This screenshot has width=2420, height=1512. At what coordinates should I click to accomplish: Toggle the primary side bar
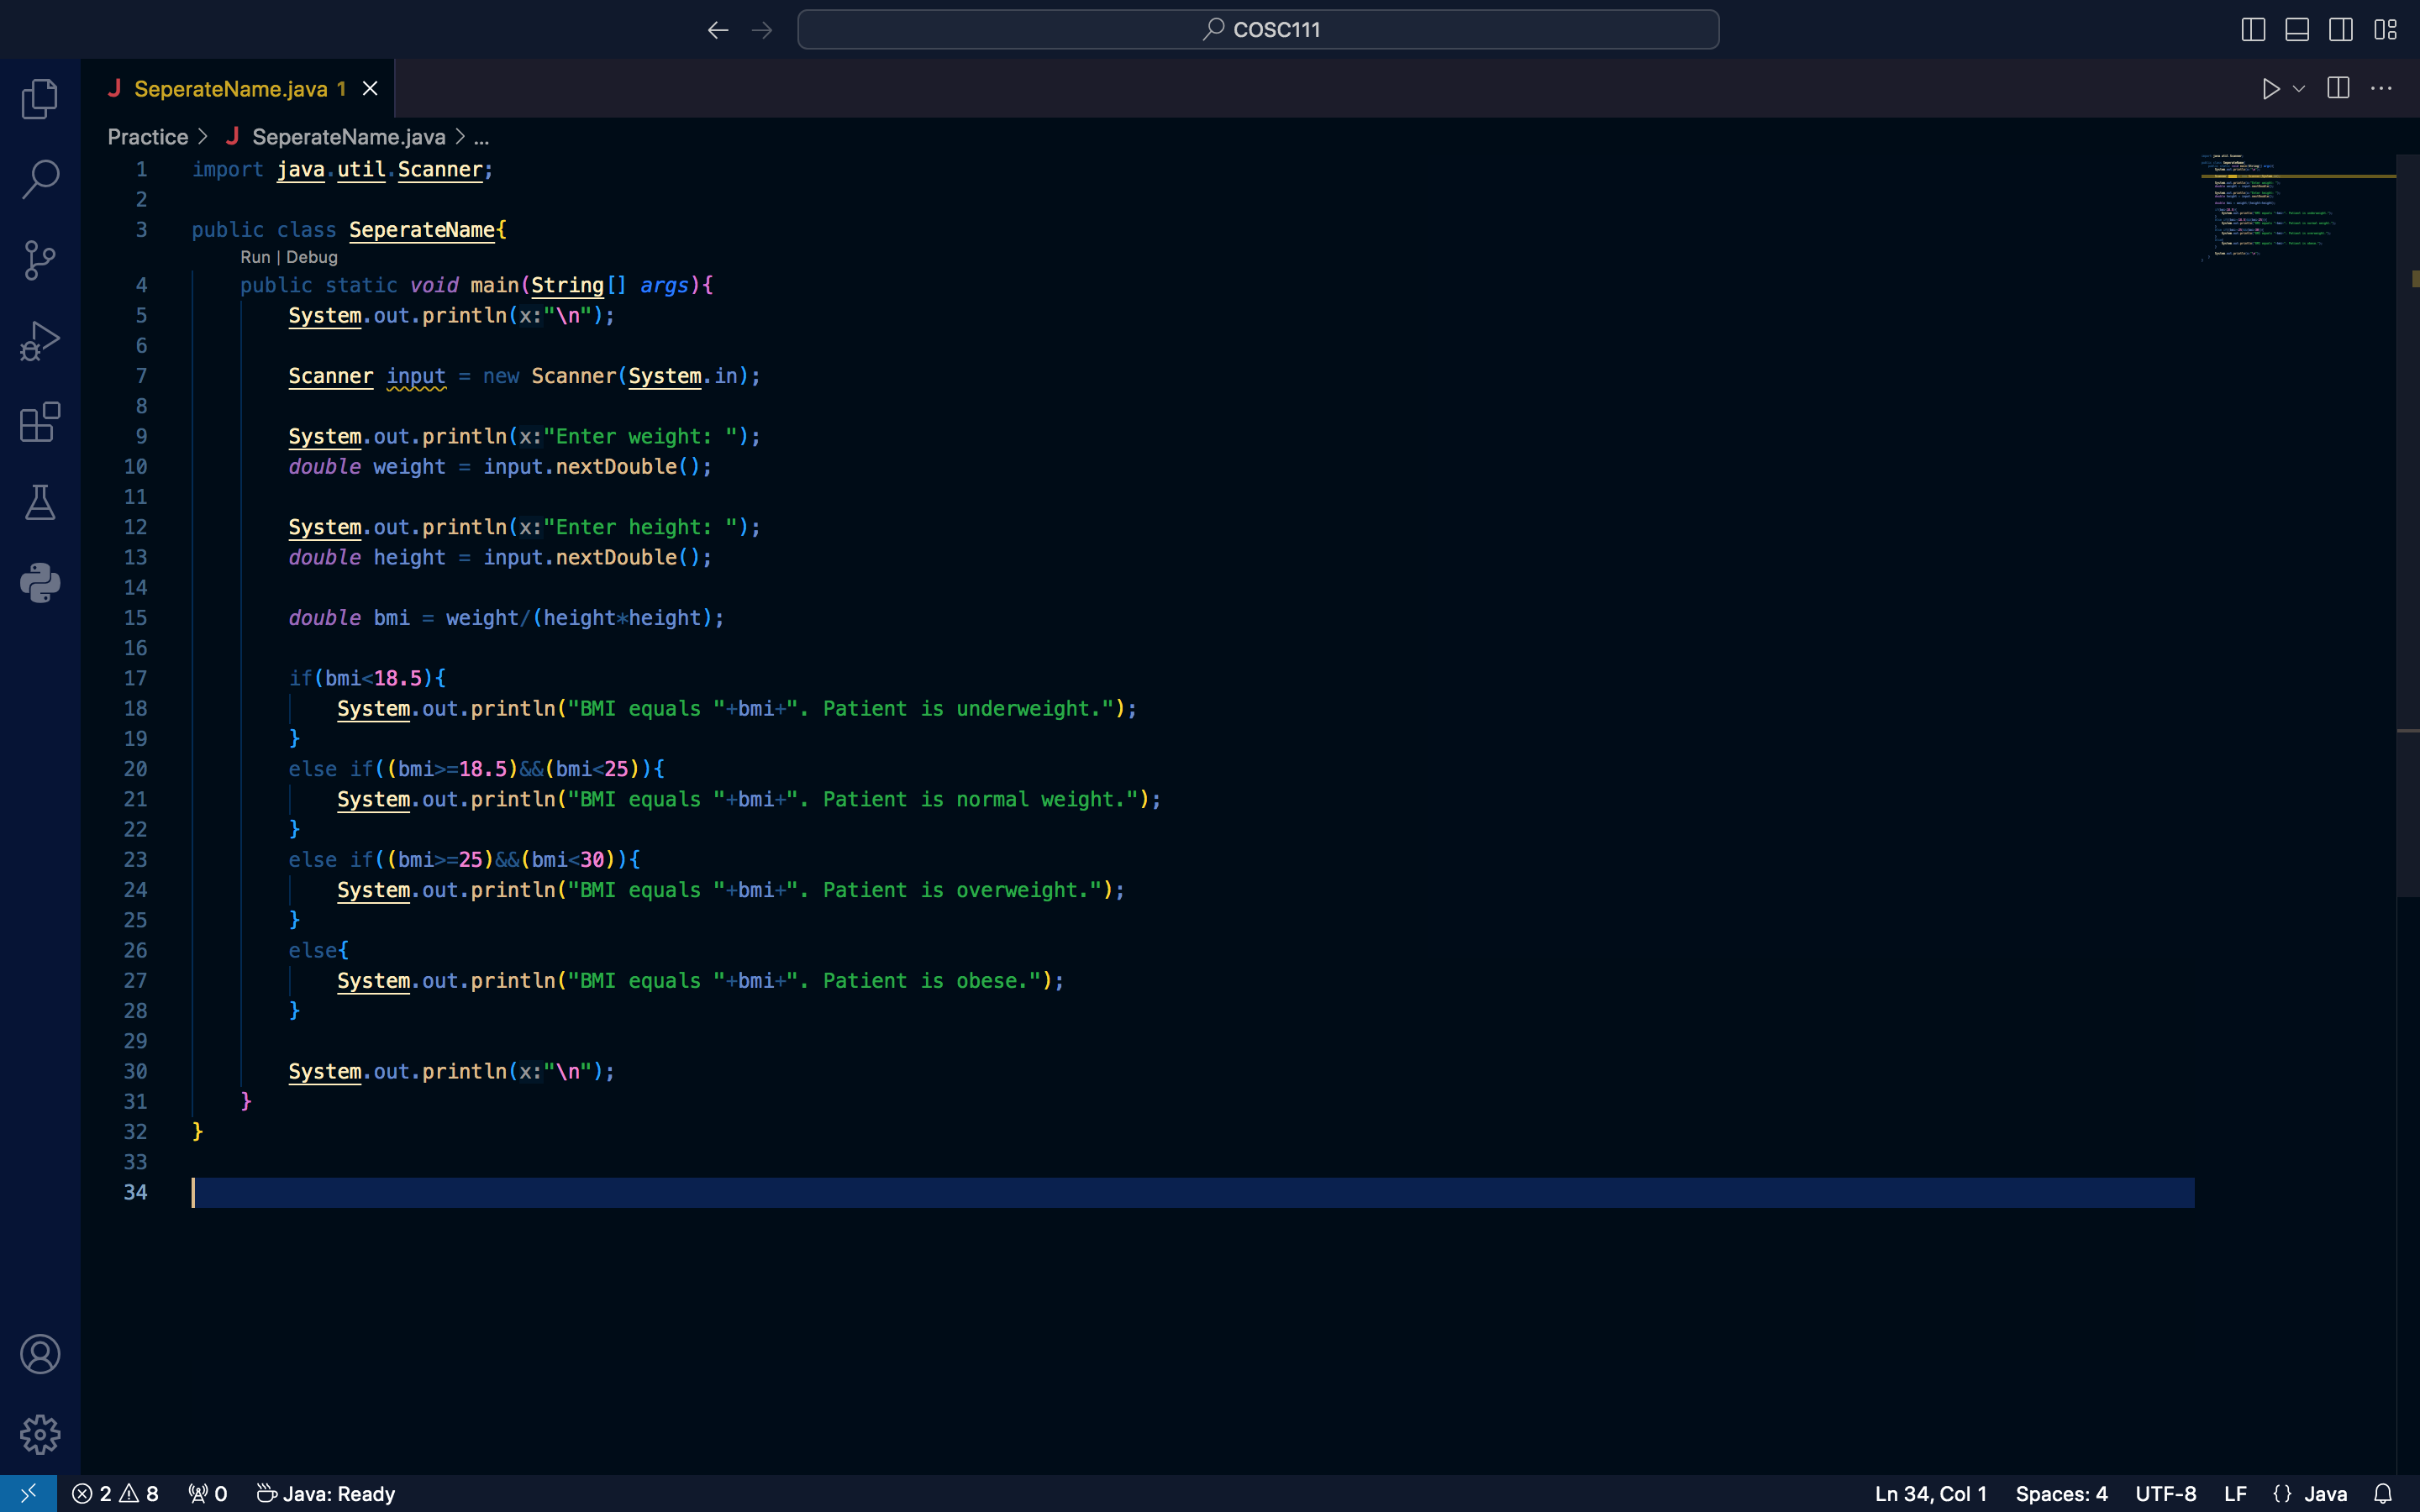click(2253, 30)
